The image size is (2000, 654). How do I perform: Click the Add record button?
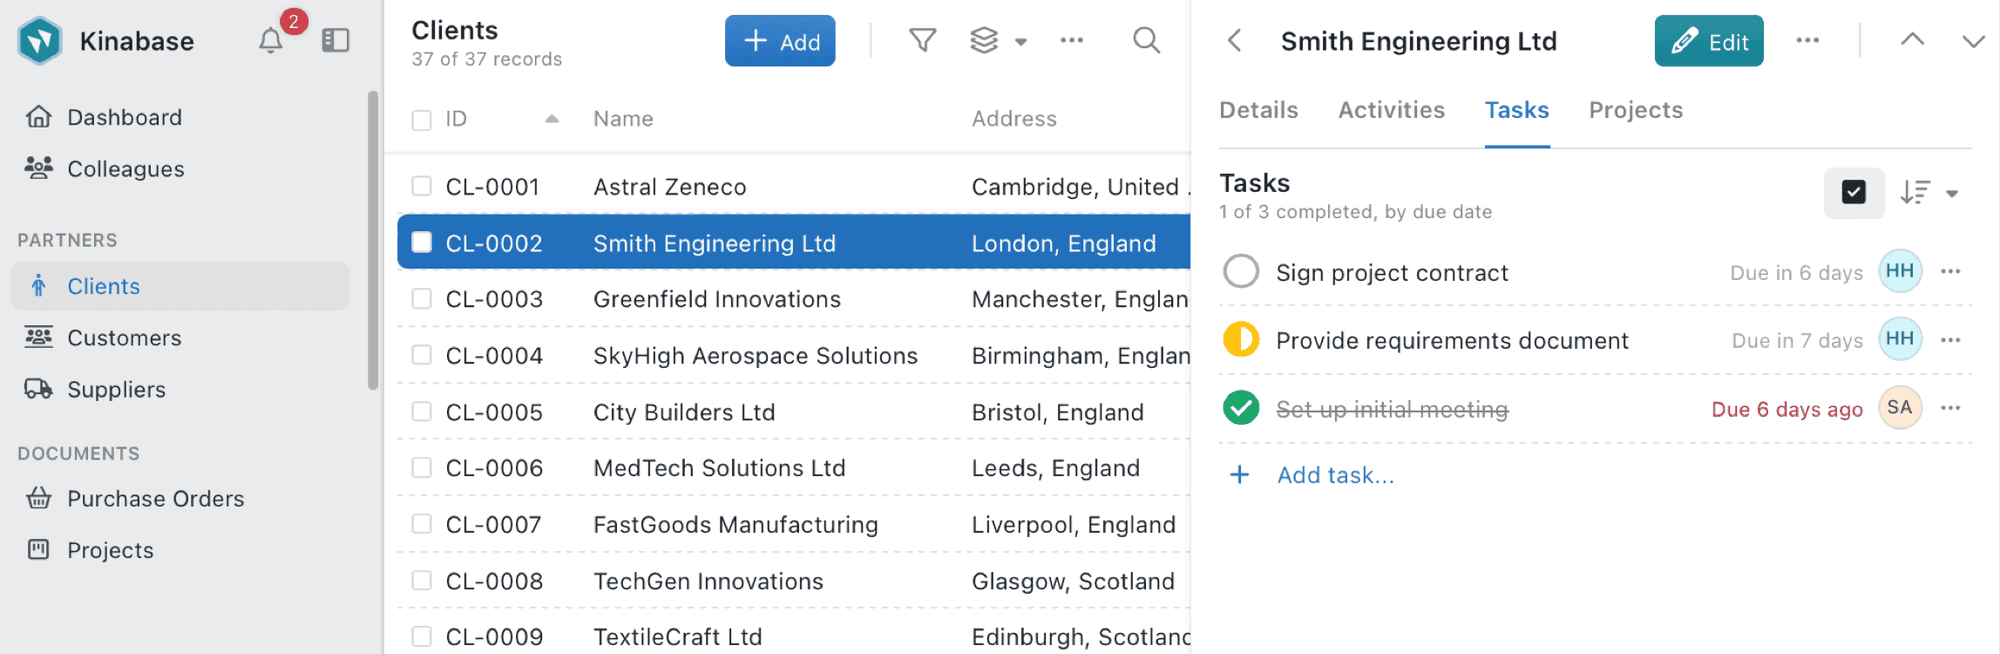pos(780,41)
